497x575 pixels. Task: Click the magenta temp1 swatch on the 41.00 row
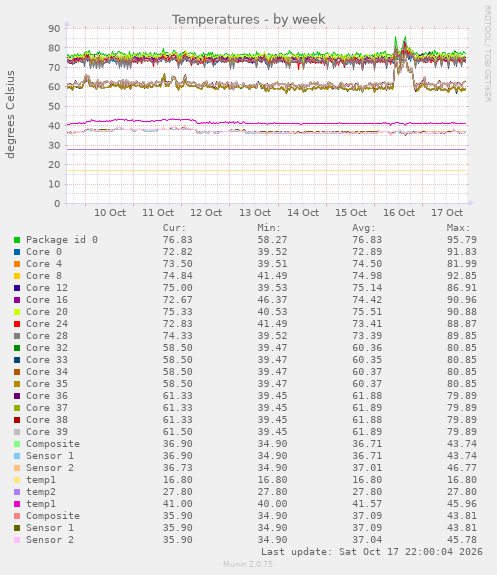pos(17,504)
